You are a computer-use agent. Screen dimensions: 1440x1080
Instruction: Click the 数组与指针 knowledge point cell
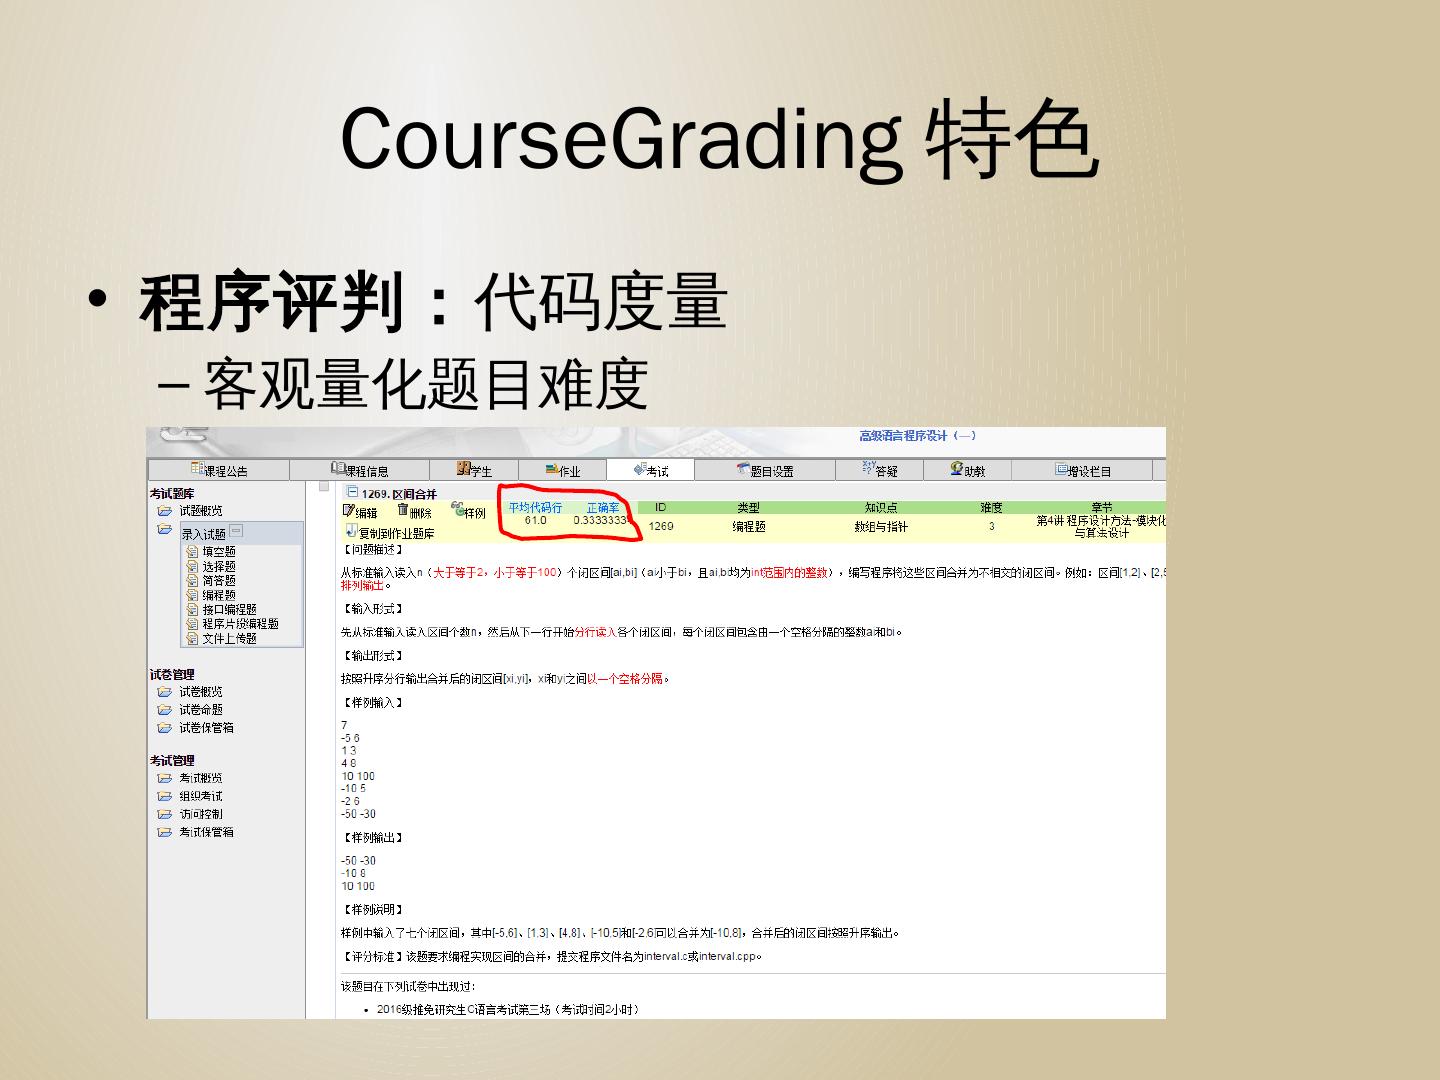pyautogui.click(x=881, y=526)
